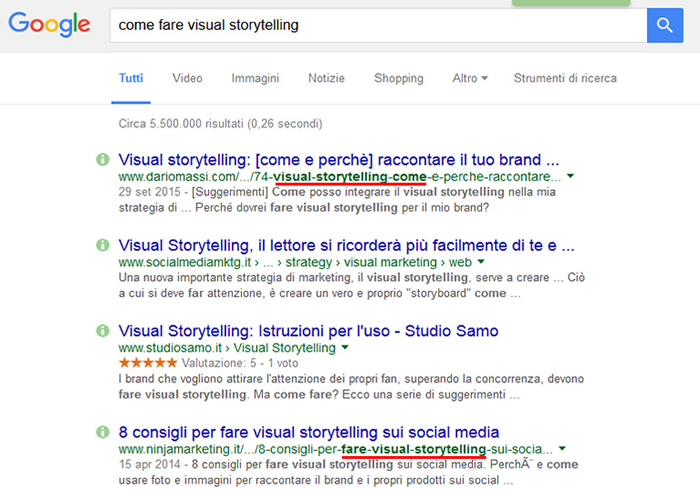Focus the search box with 'come fare visual storytelling'

pos(378,25)
